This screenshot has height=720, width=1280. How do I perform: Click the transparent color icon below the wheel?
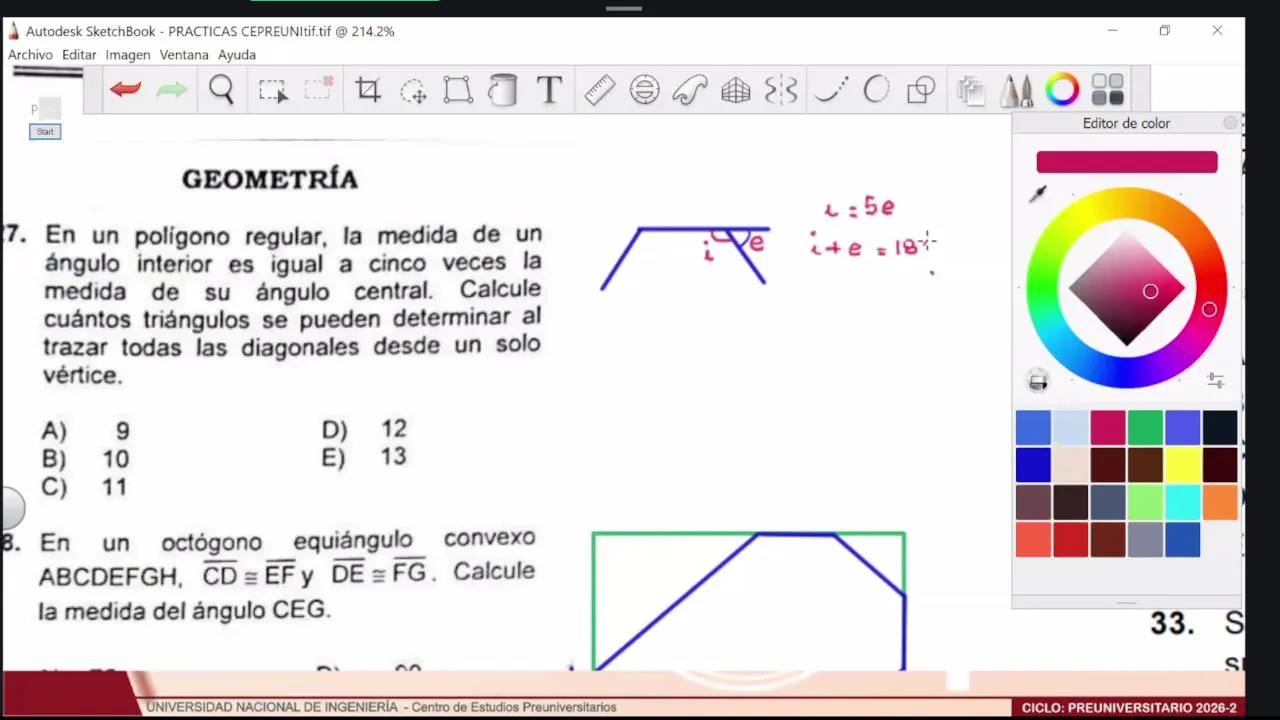click(x=1038, y=381)
